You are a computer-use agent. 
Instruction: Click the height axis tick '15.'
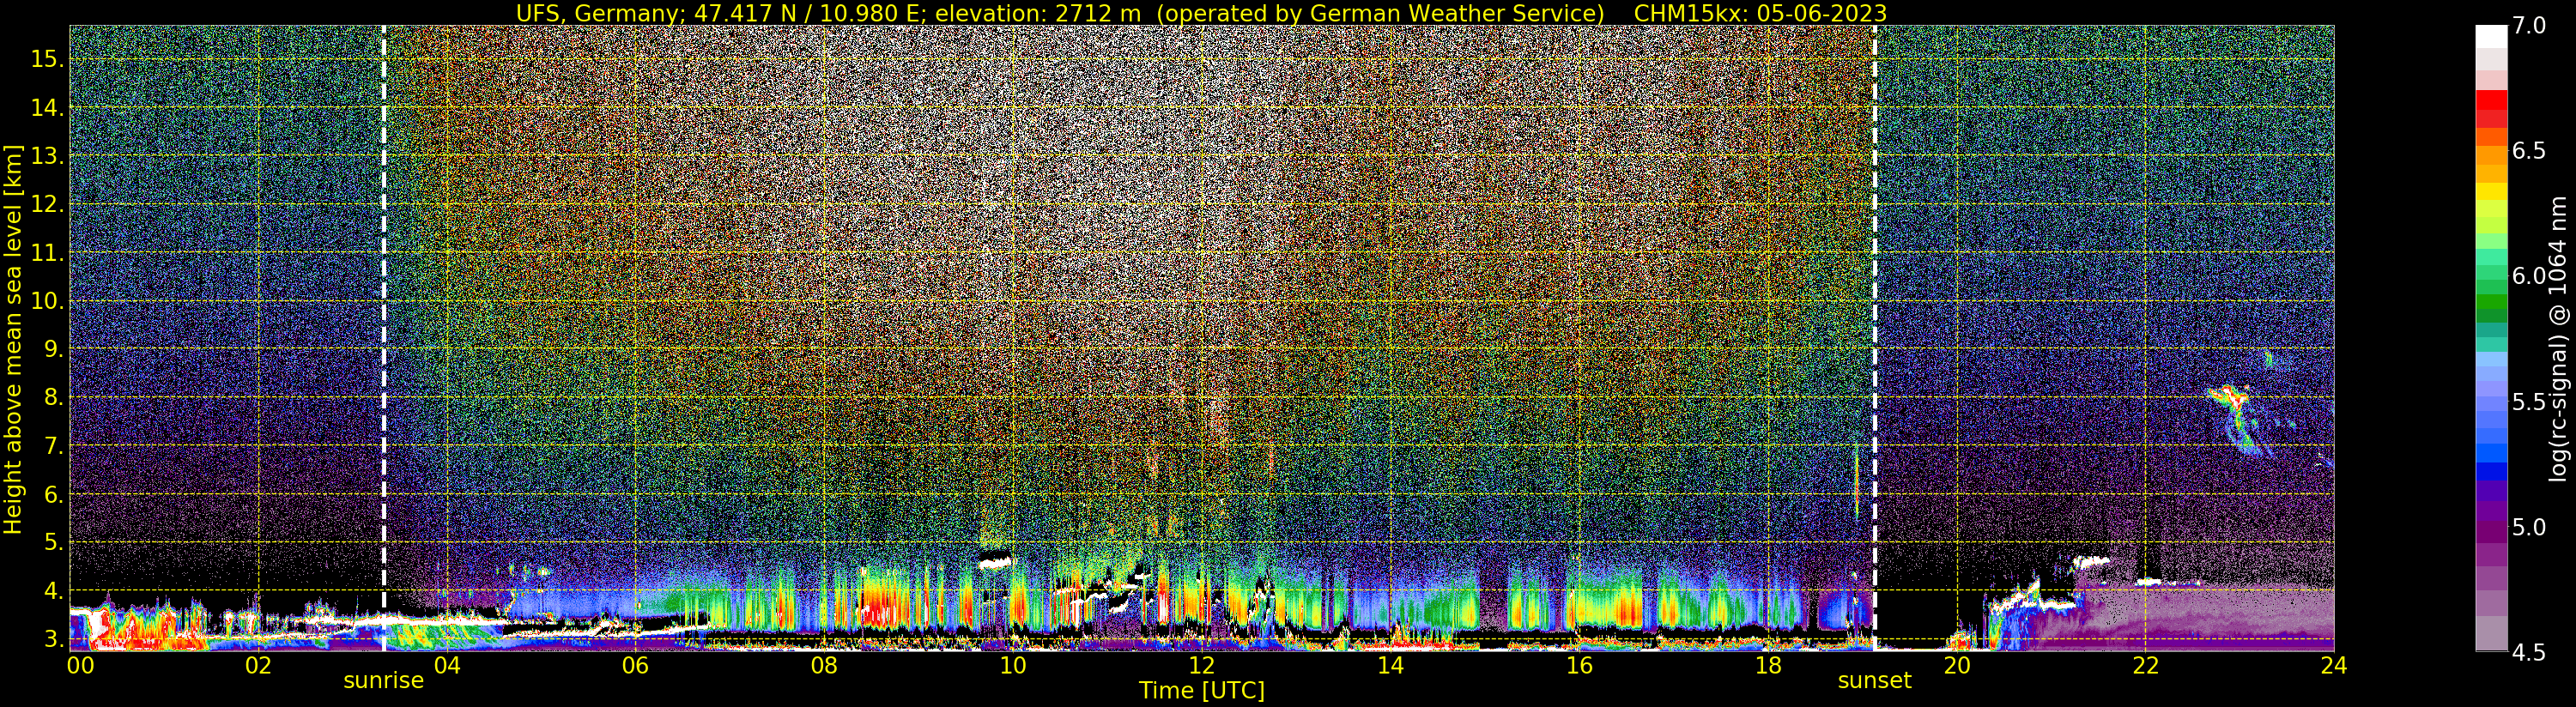pos(47,59)
